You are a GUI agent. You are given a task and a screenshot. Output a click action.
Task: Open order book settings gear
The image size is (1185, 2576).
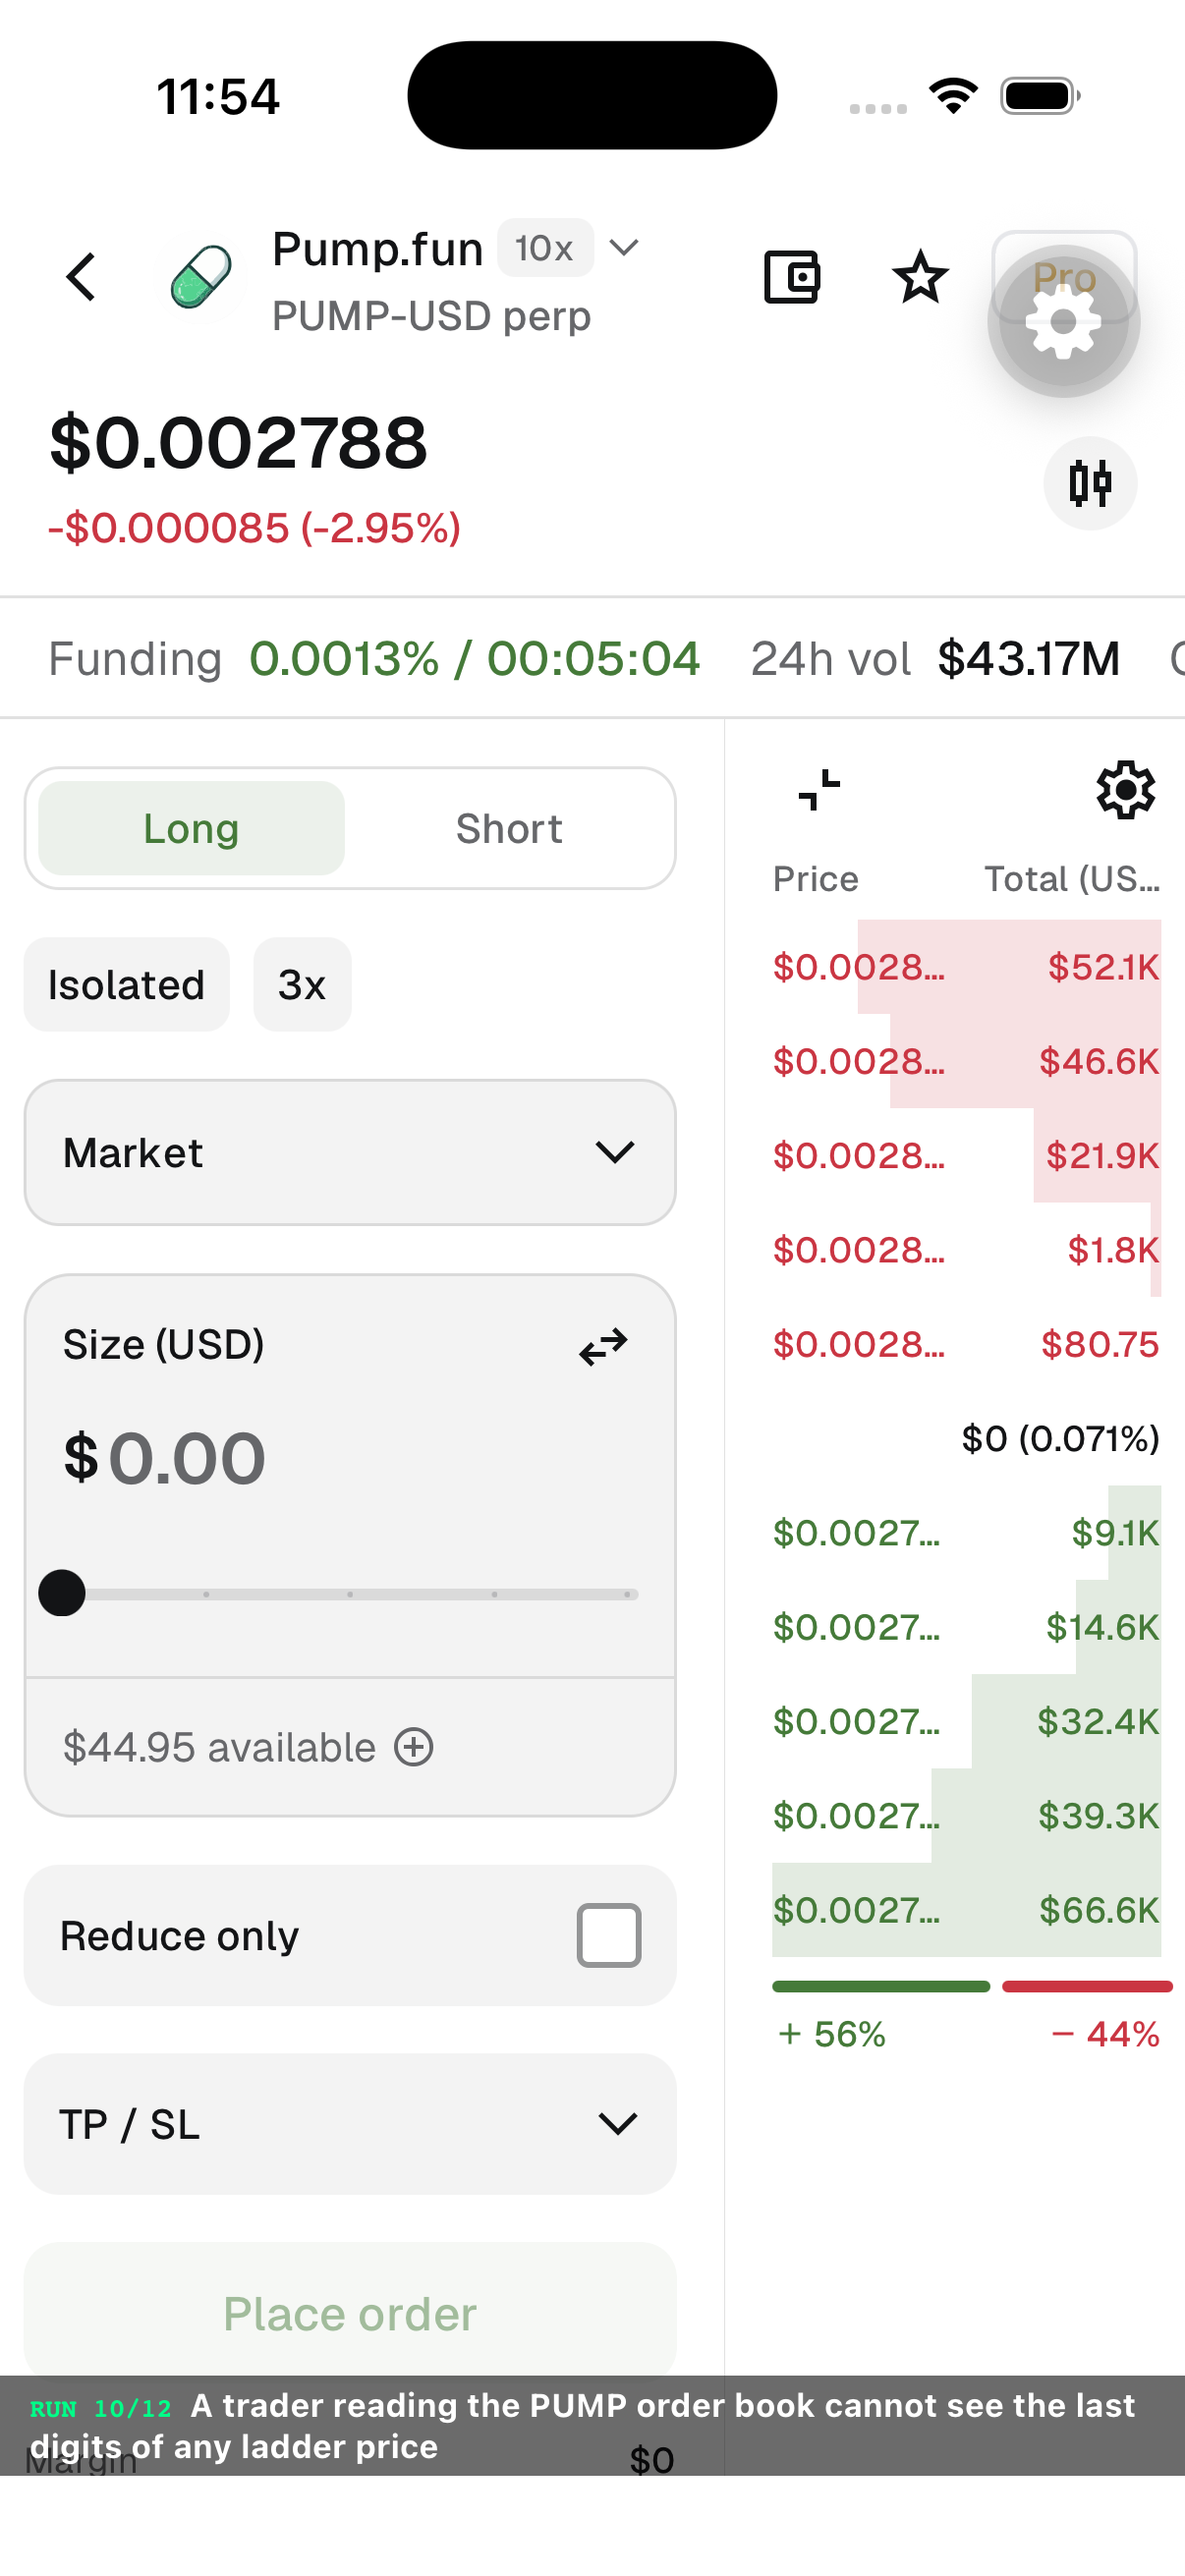(x=1126, y=790)
